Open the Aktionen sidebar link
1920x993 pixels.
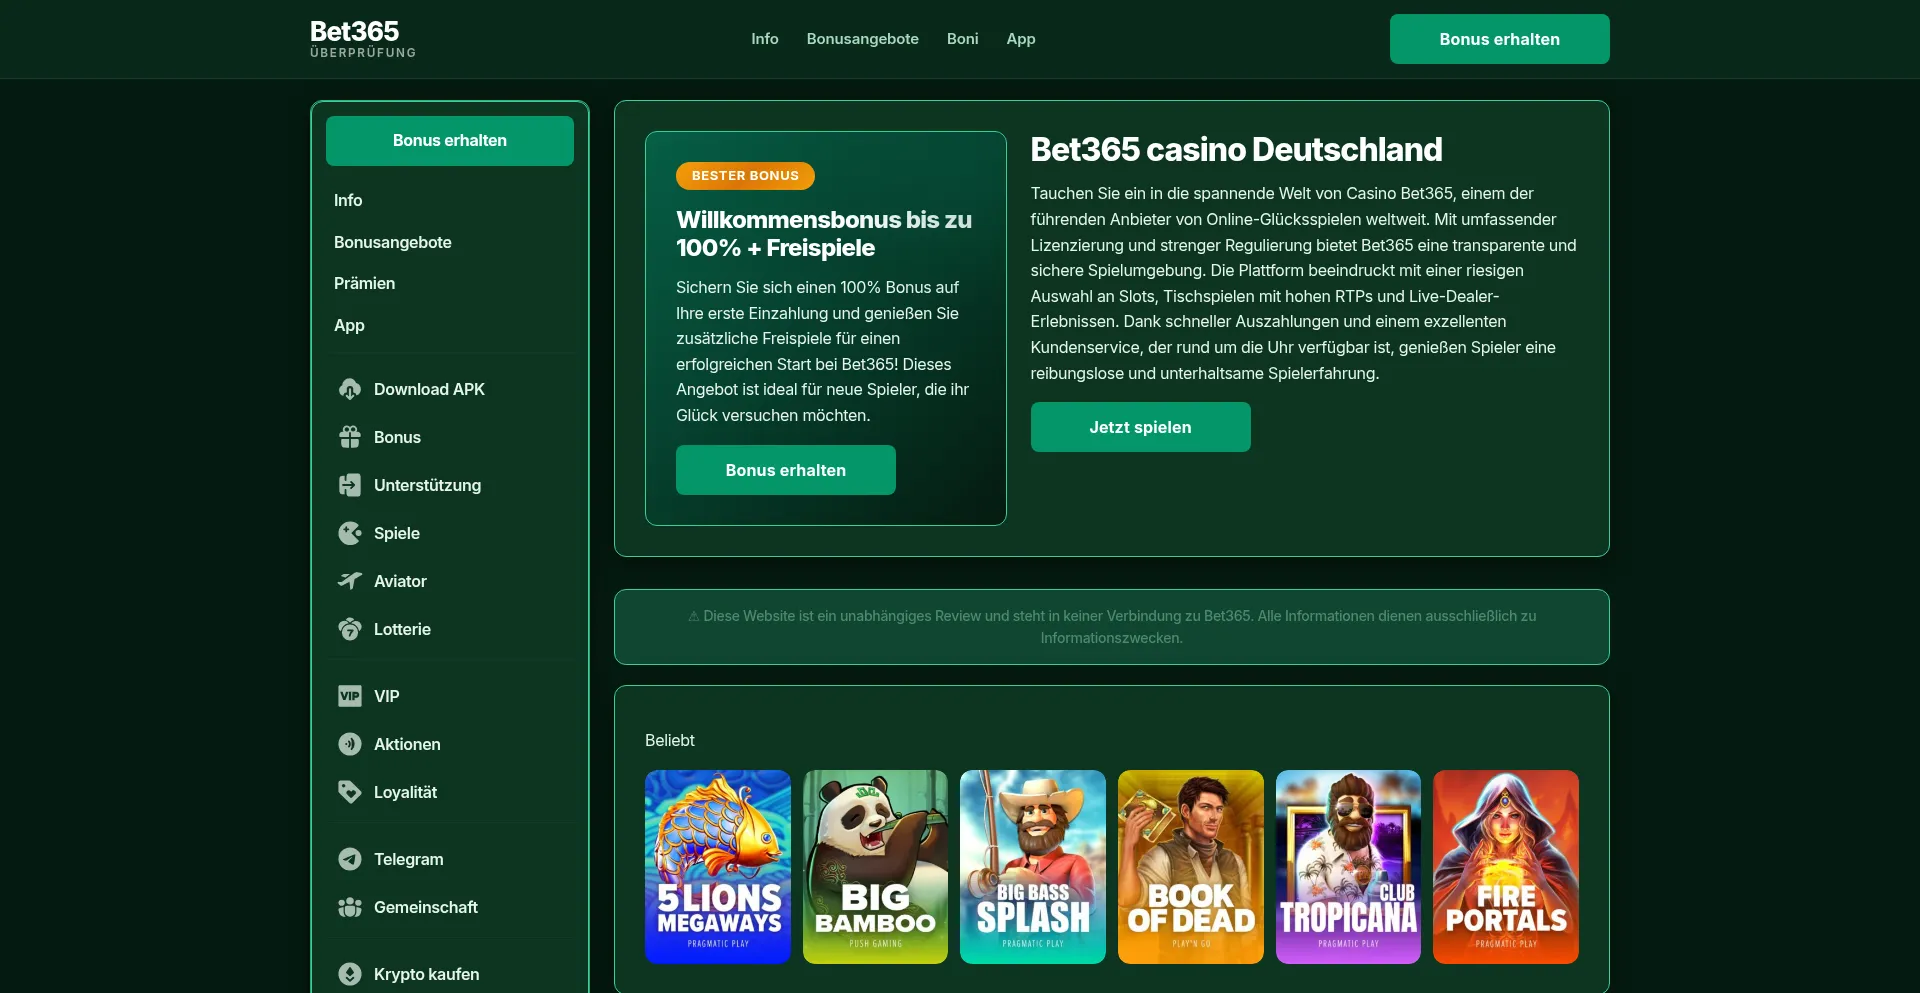coord(450,744)
